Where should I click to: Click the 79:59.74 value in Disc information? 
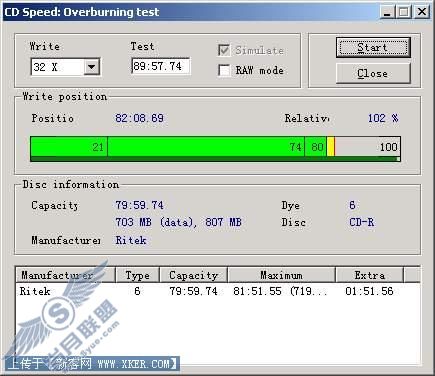[x=139, y=205]
